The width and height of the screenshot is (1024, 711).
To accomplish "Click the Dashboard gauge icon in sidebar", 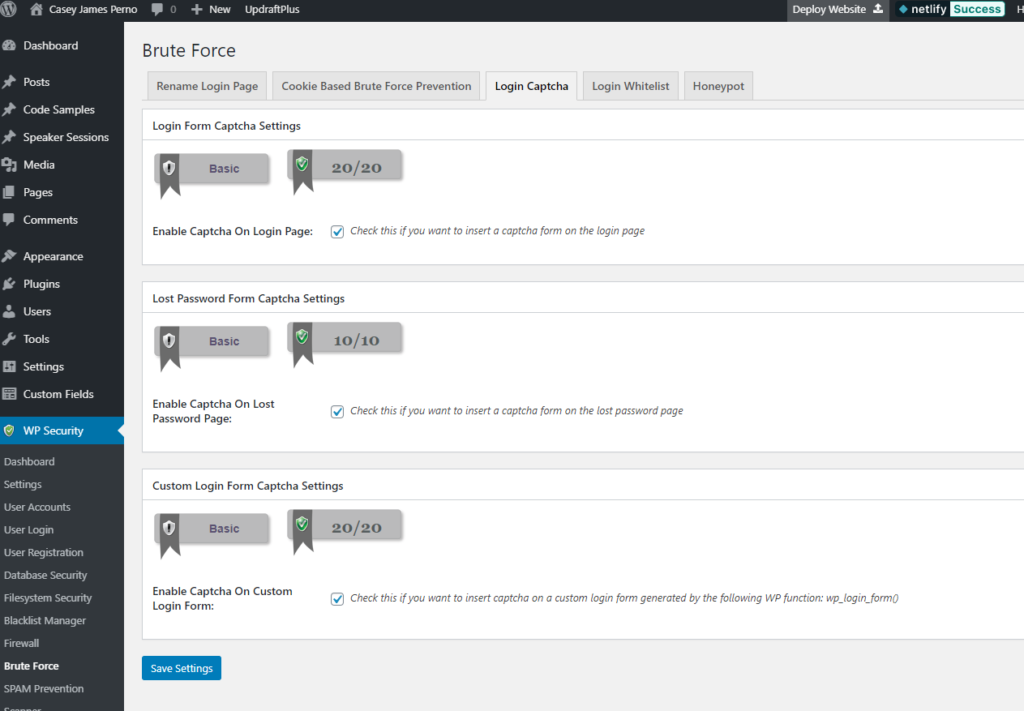I will (9, 46).
